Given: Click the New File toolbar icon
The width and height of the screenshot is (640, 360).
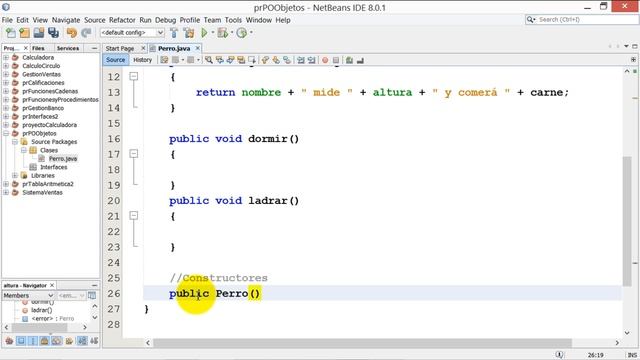Looking at the screenshot, I should pyautogui.click(x=11, y=33).
